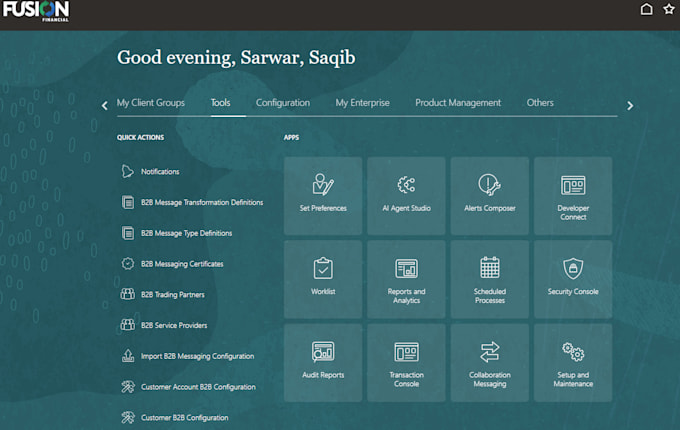Open Setup and Maintenance tile
The width and height of the screenshot is (680, 430).
(573, 363)
